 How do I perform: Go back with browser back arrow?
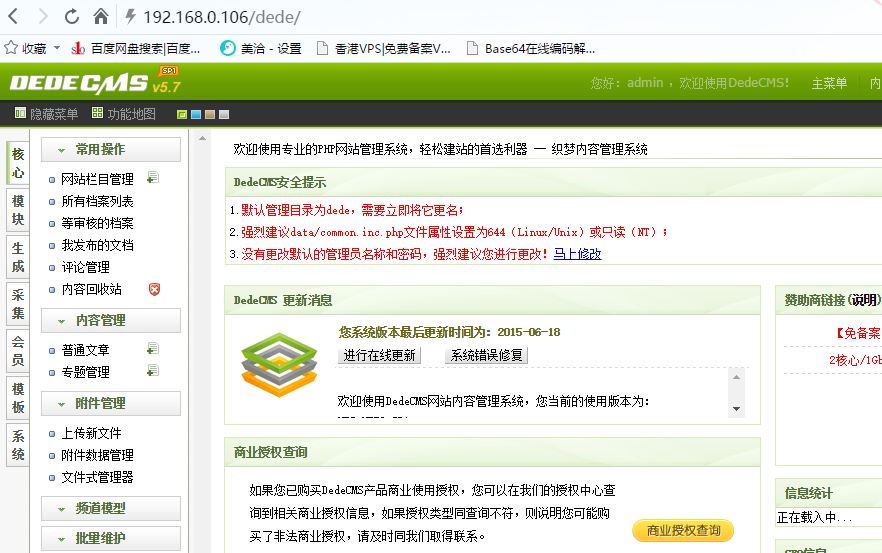14,16
